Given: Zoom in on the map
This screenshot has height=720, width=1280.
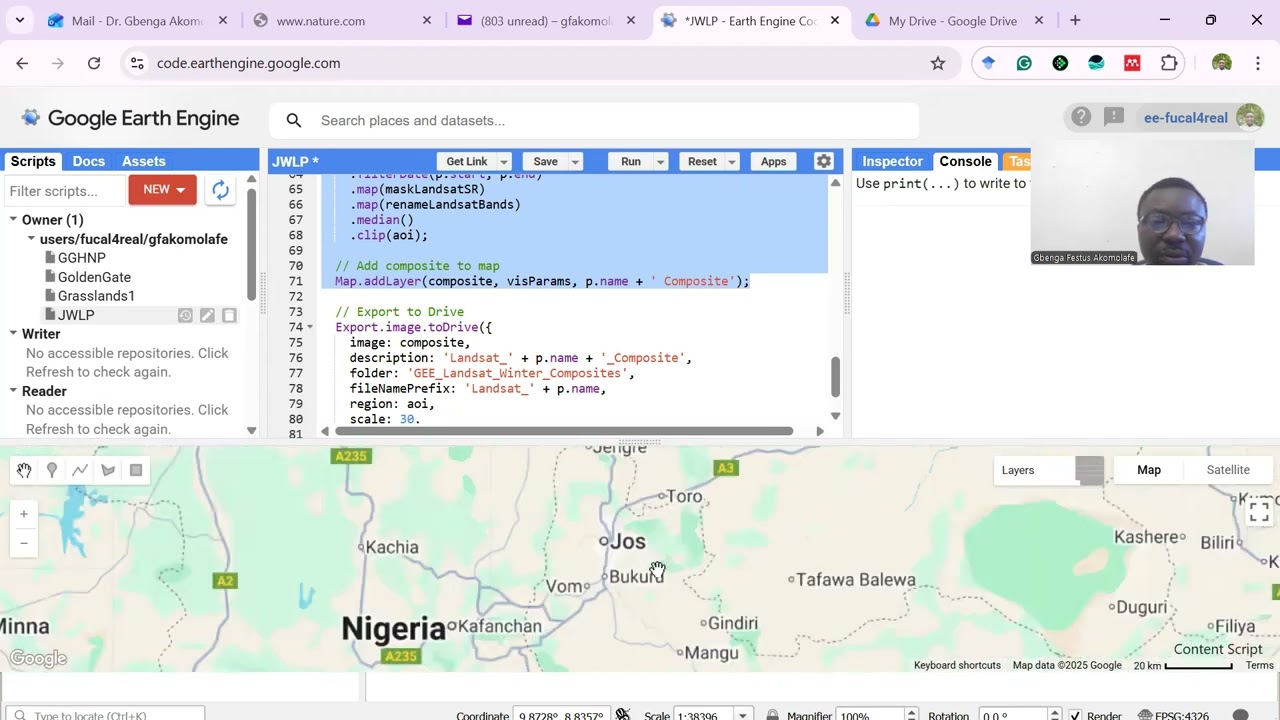Looking at the screenshot, I should click(x=24, y=514).
